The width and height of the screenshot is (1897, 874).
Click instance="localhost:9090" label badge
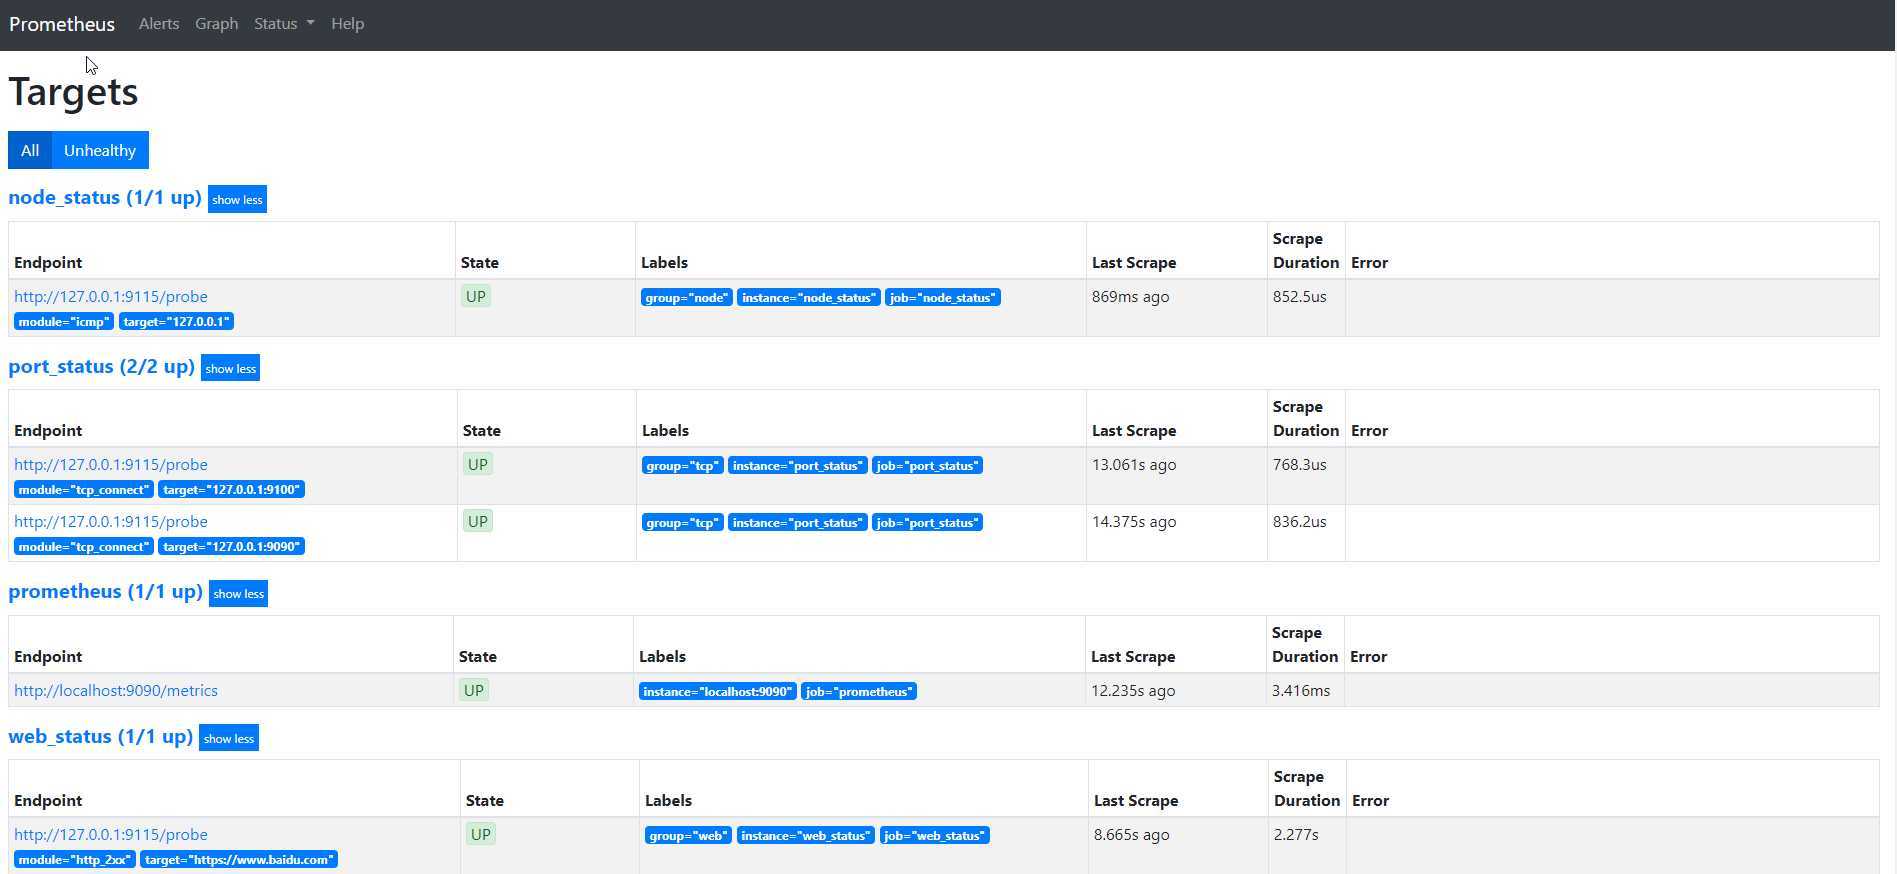pos(718,692)
